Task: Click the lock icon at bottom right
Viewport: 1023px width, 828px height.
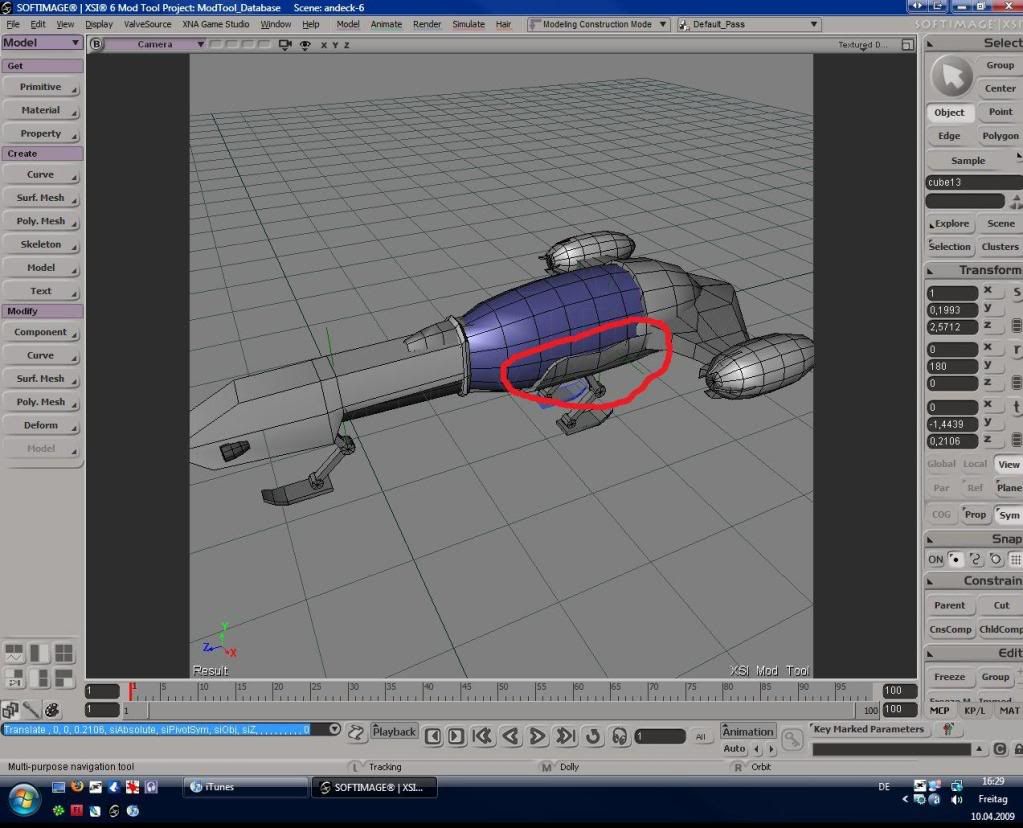Action: click(1018, 749)
